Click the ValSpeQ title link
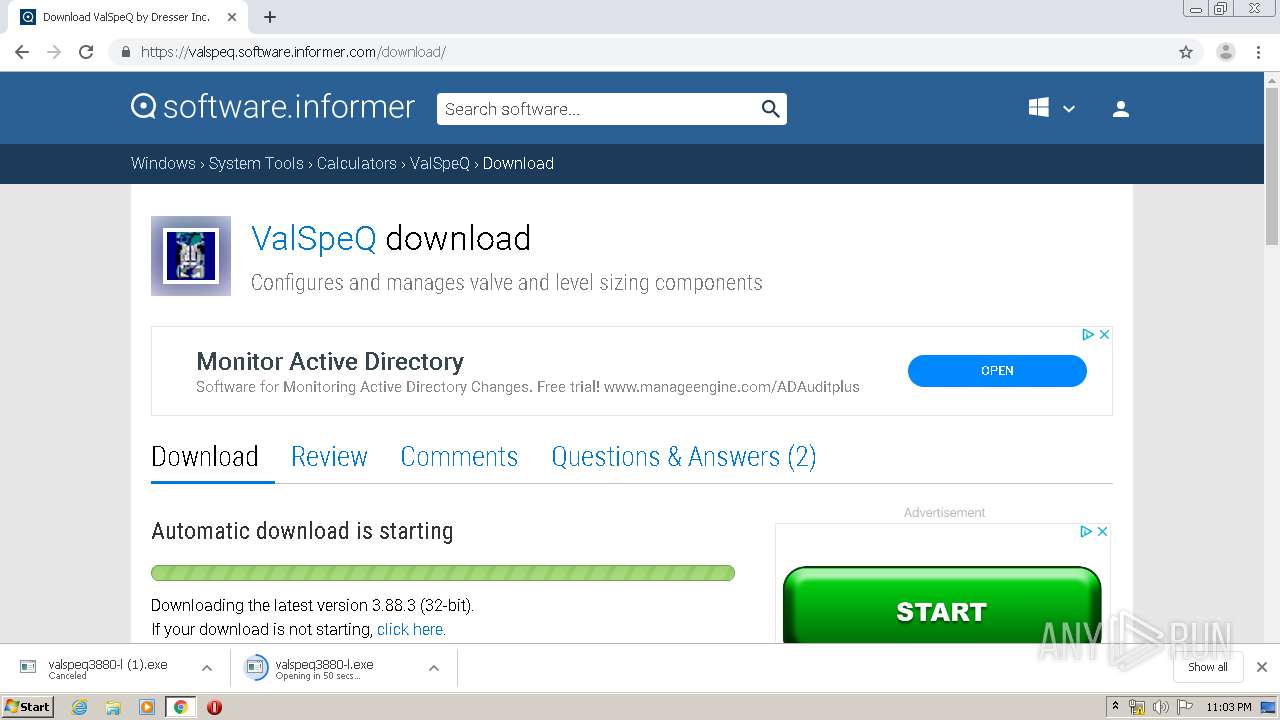This screenshot has width=1280, height=720. (x=314, y=238)
